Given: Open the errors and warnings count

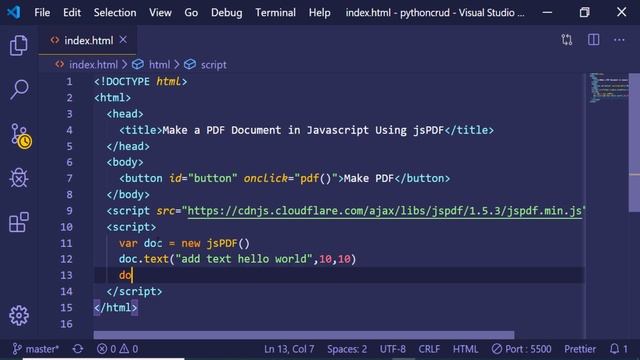Looking at the screenshot, I should [x=118, y=349].
